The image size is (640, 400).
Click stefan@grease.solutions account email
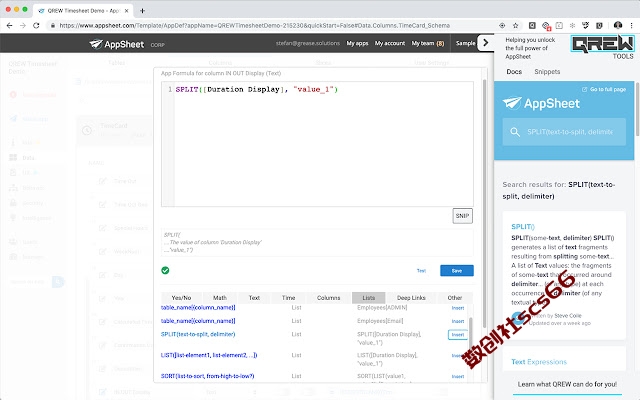(x=308, y=43)
